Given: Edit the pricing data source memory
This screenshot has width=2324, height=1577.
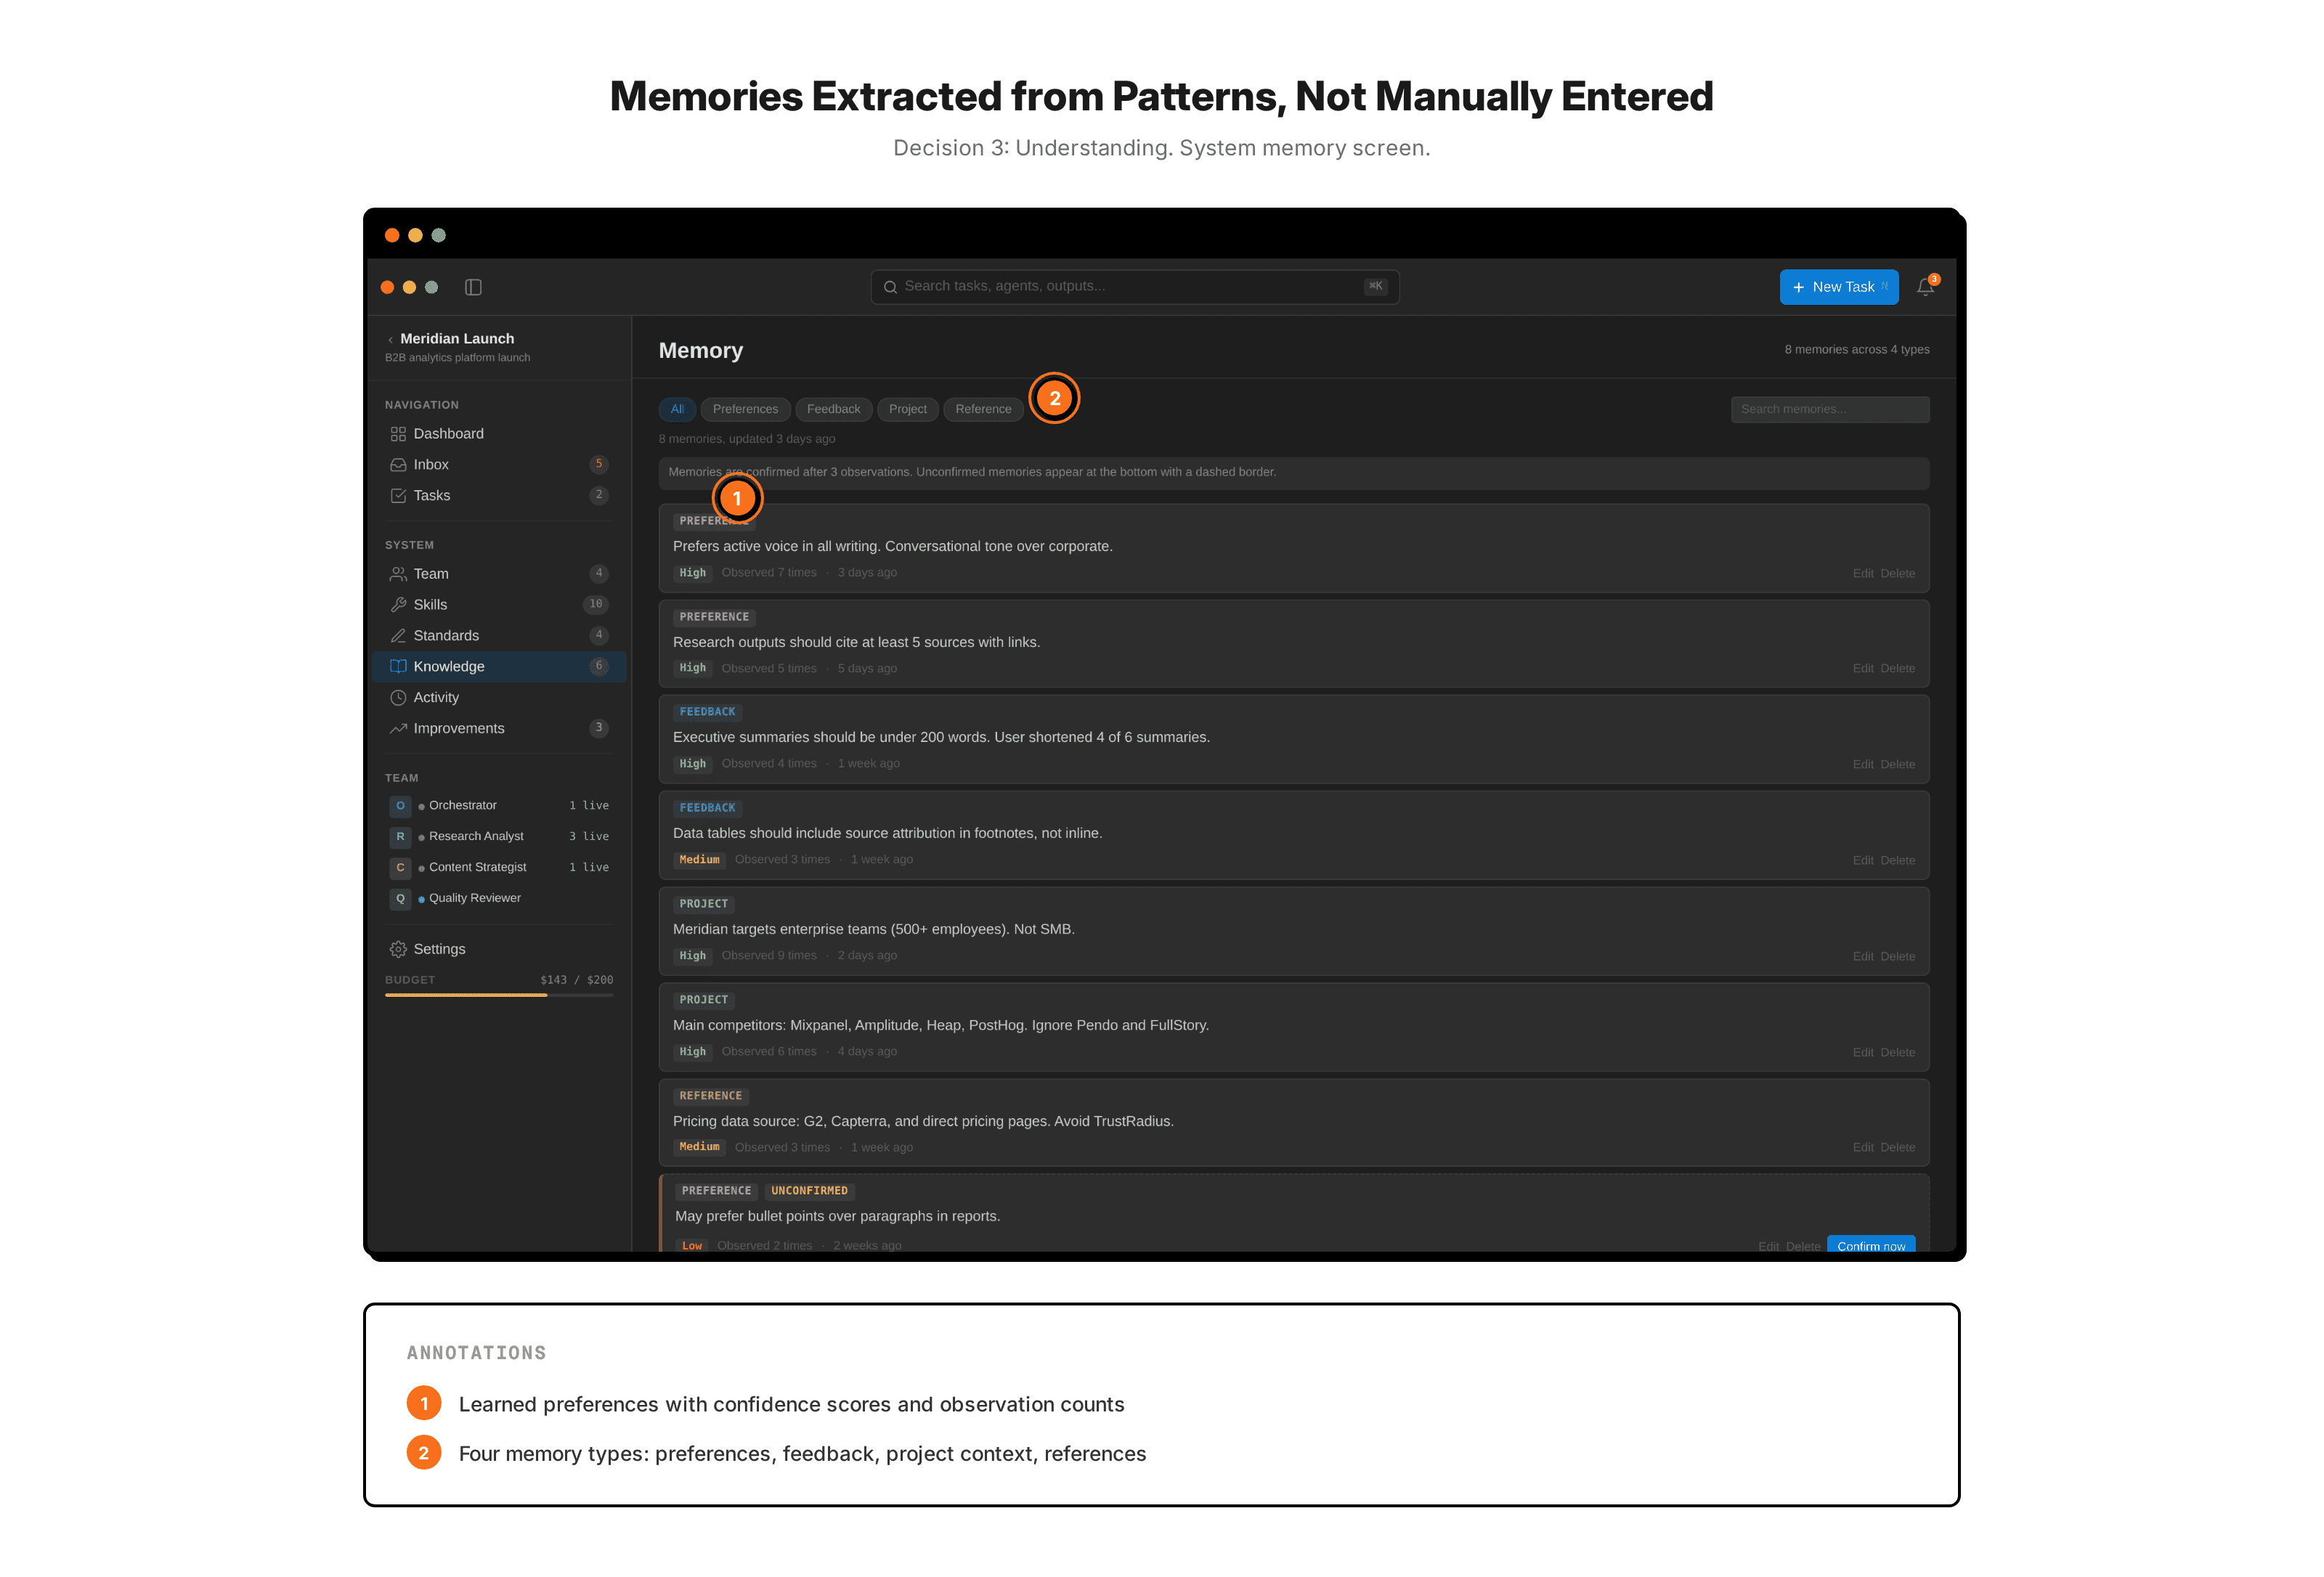Looking at the screenshot, I should click(x=1862, y=1148).
